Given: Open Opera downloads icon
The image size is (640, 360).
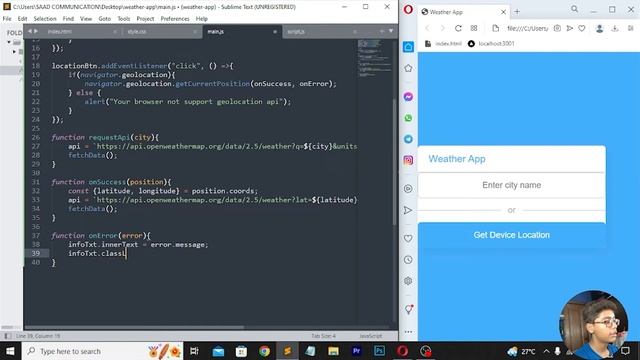Looking at the screenshot, I should (x=615, y=28).
